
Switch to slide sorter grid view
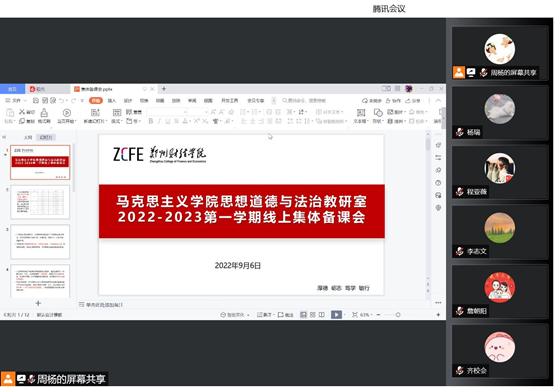pyautogui.click(x=313, y=314)
